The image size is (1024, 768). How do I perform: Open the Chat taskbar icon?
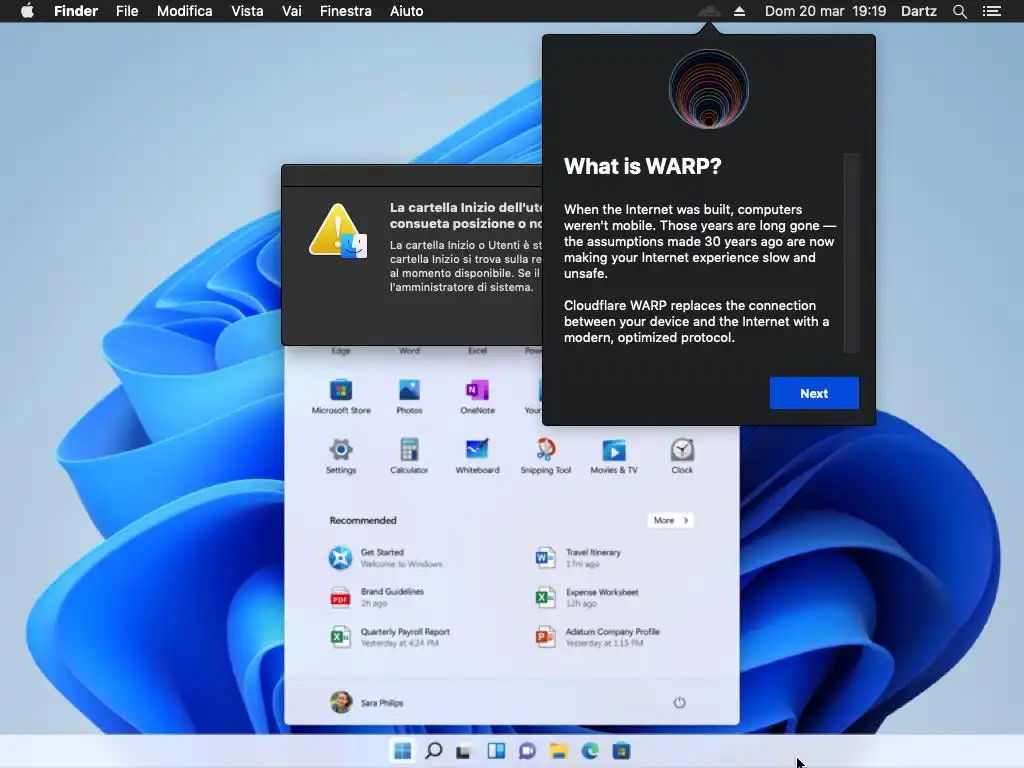tap(527, 751)
